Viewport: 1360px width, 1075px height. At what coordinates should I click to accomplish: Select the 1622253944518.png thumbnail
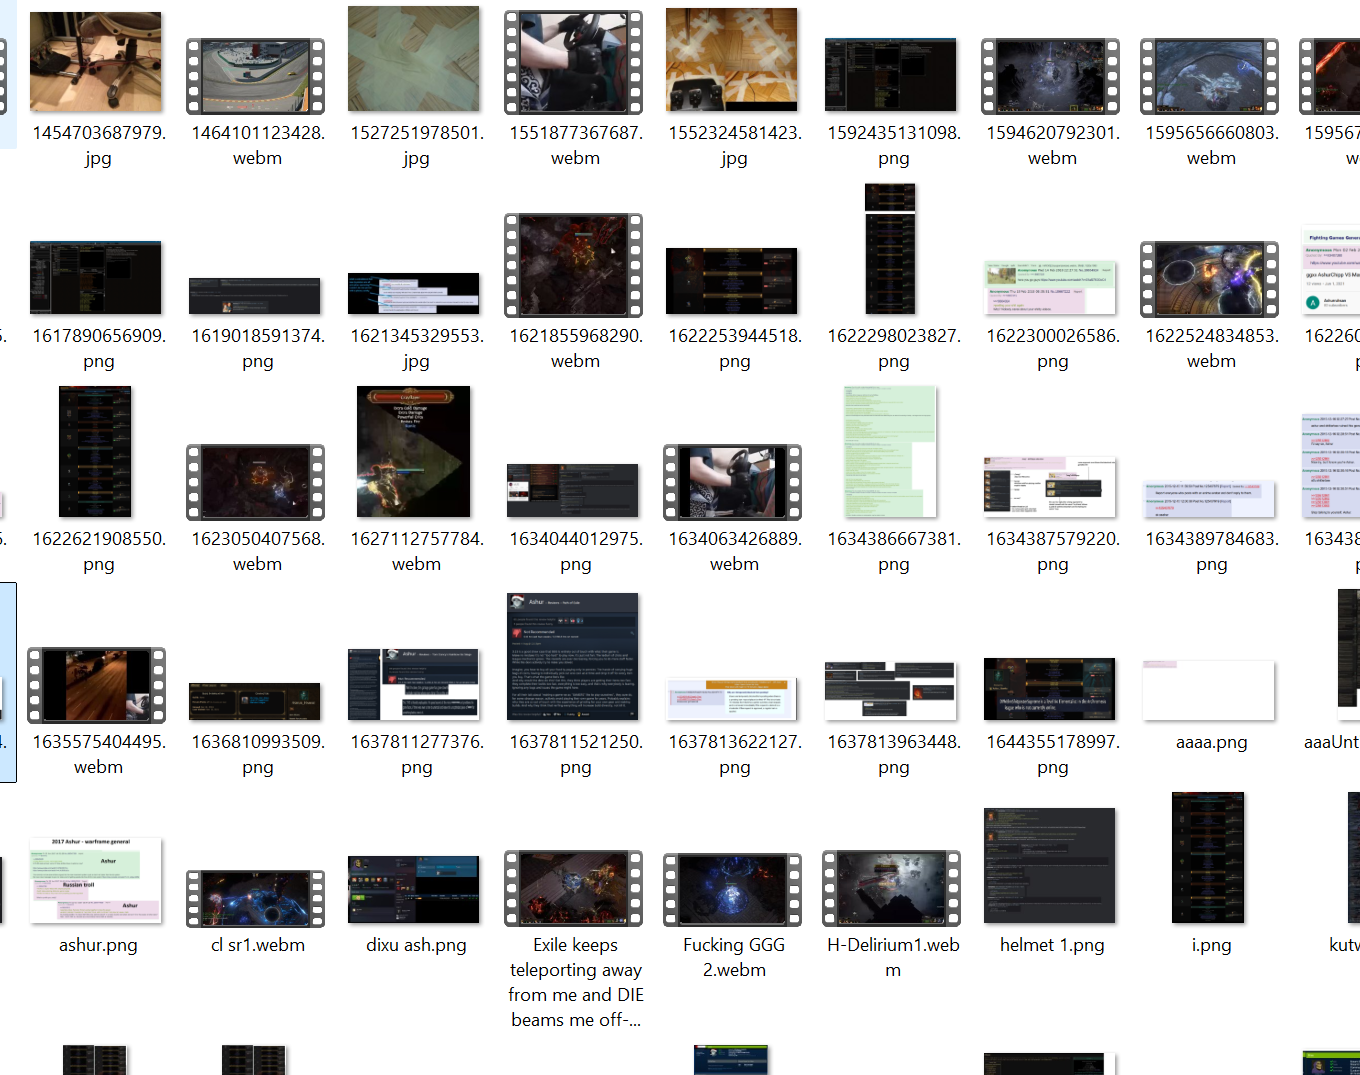[x=732, y=281]
